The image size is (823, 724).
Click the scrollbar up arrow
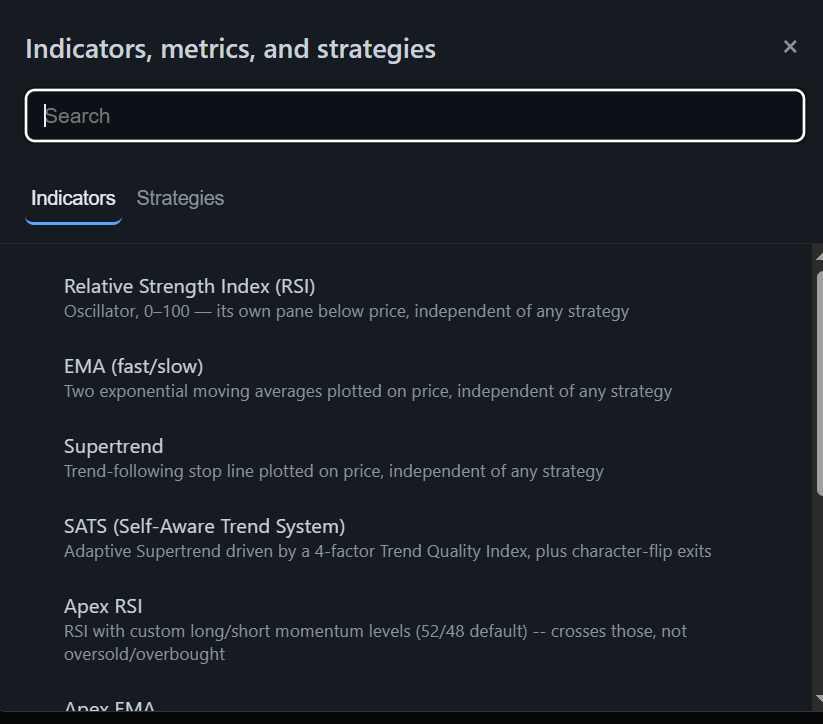(819, 256)
